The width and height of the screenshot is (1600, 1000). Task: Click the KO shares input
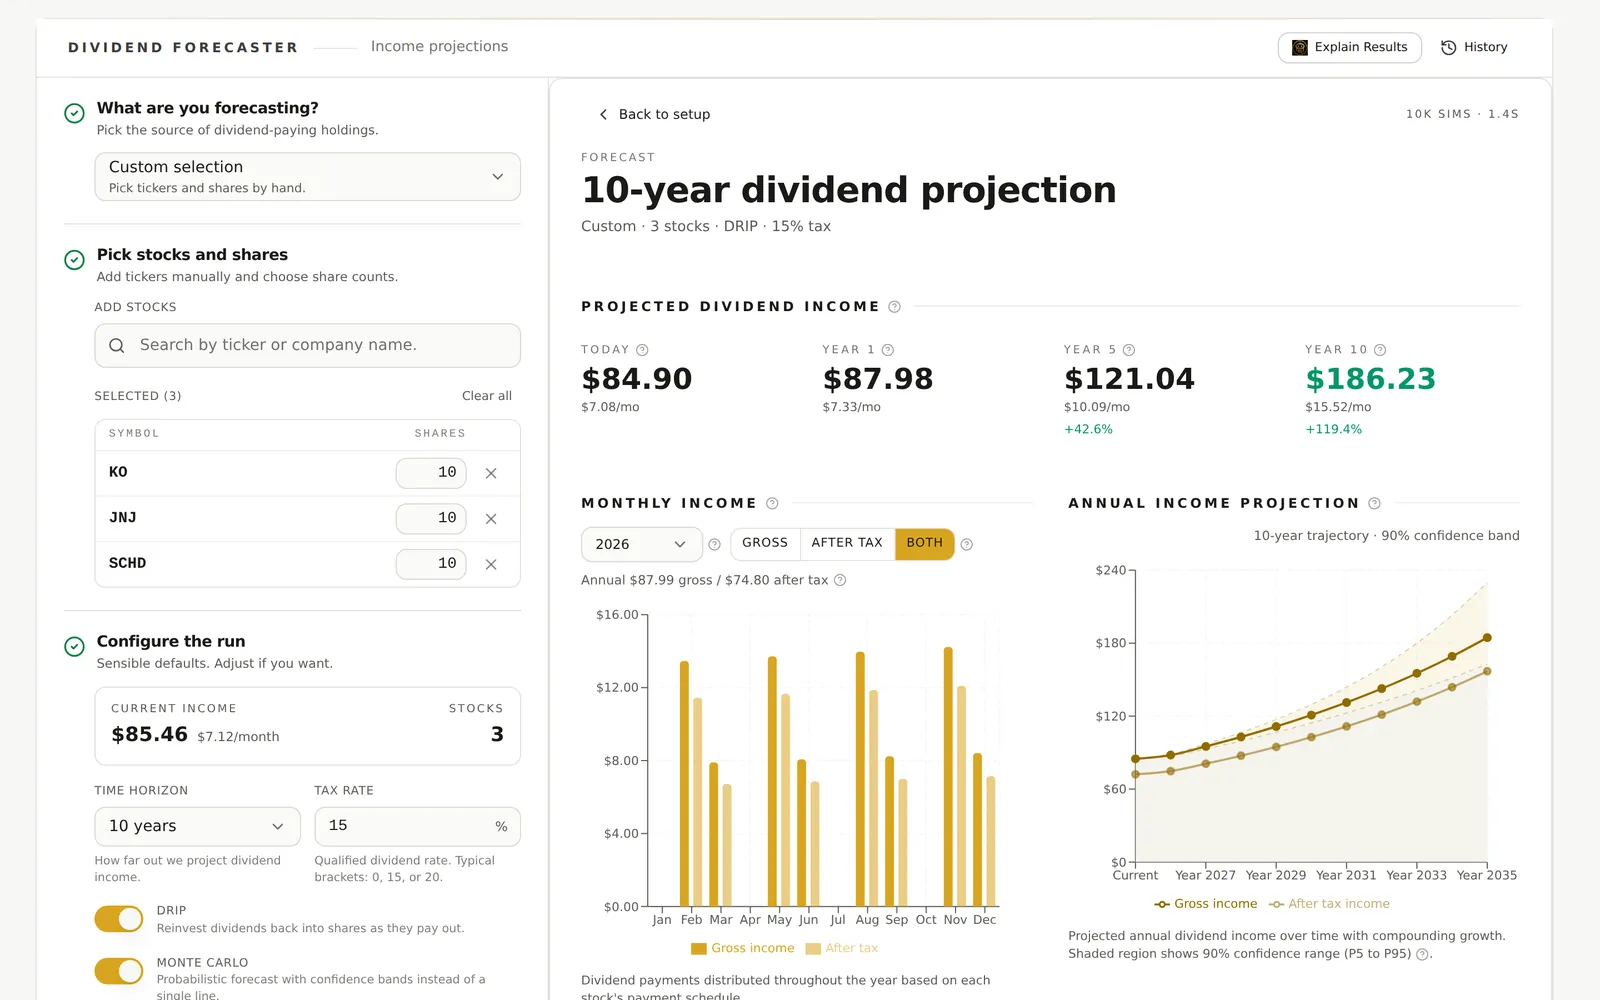(431, 473)
